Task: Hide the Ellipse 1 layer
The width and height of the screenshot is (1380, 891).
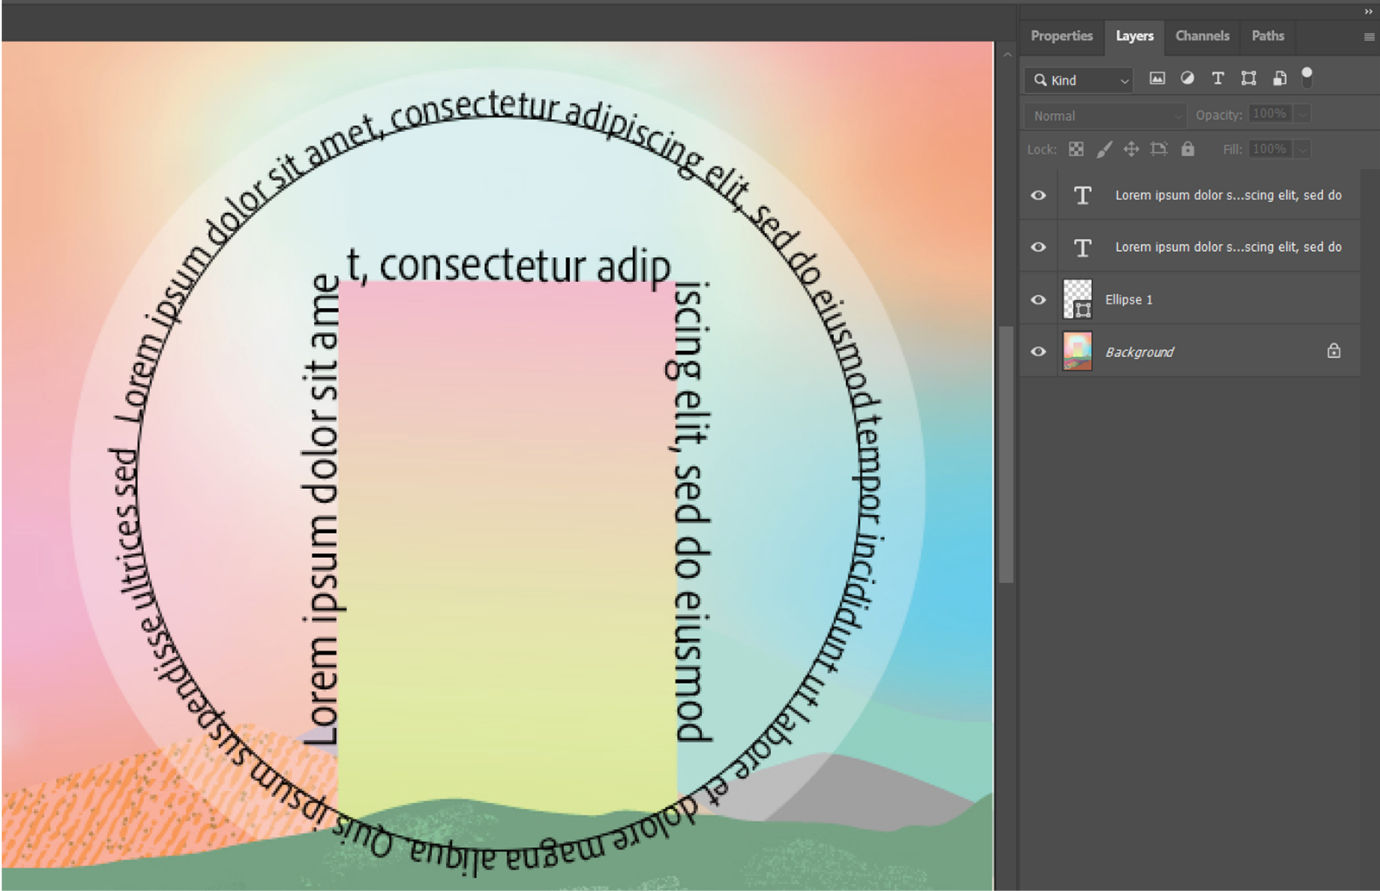Action: [1038, 299]
